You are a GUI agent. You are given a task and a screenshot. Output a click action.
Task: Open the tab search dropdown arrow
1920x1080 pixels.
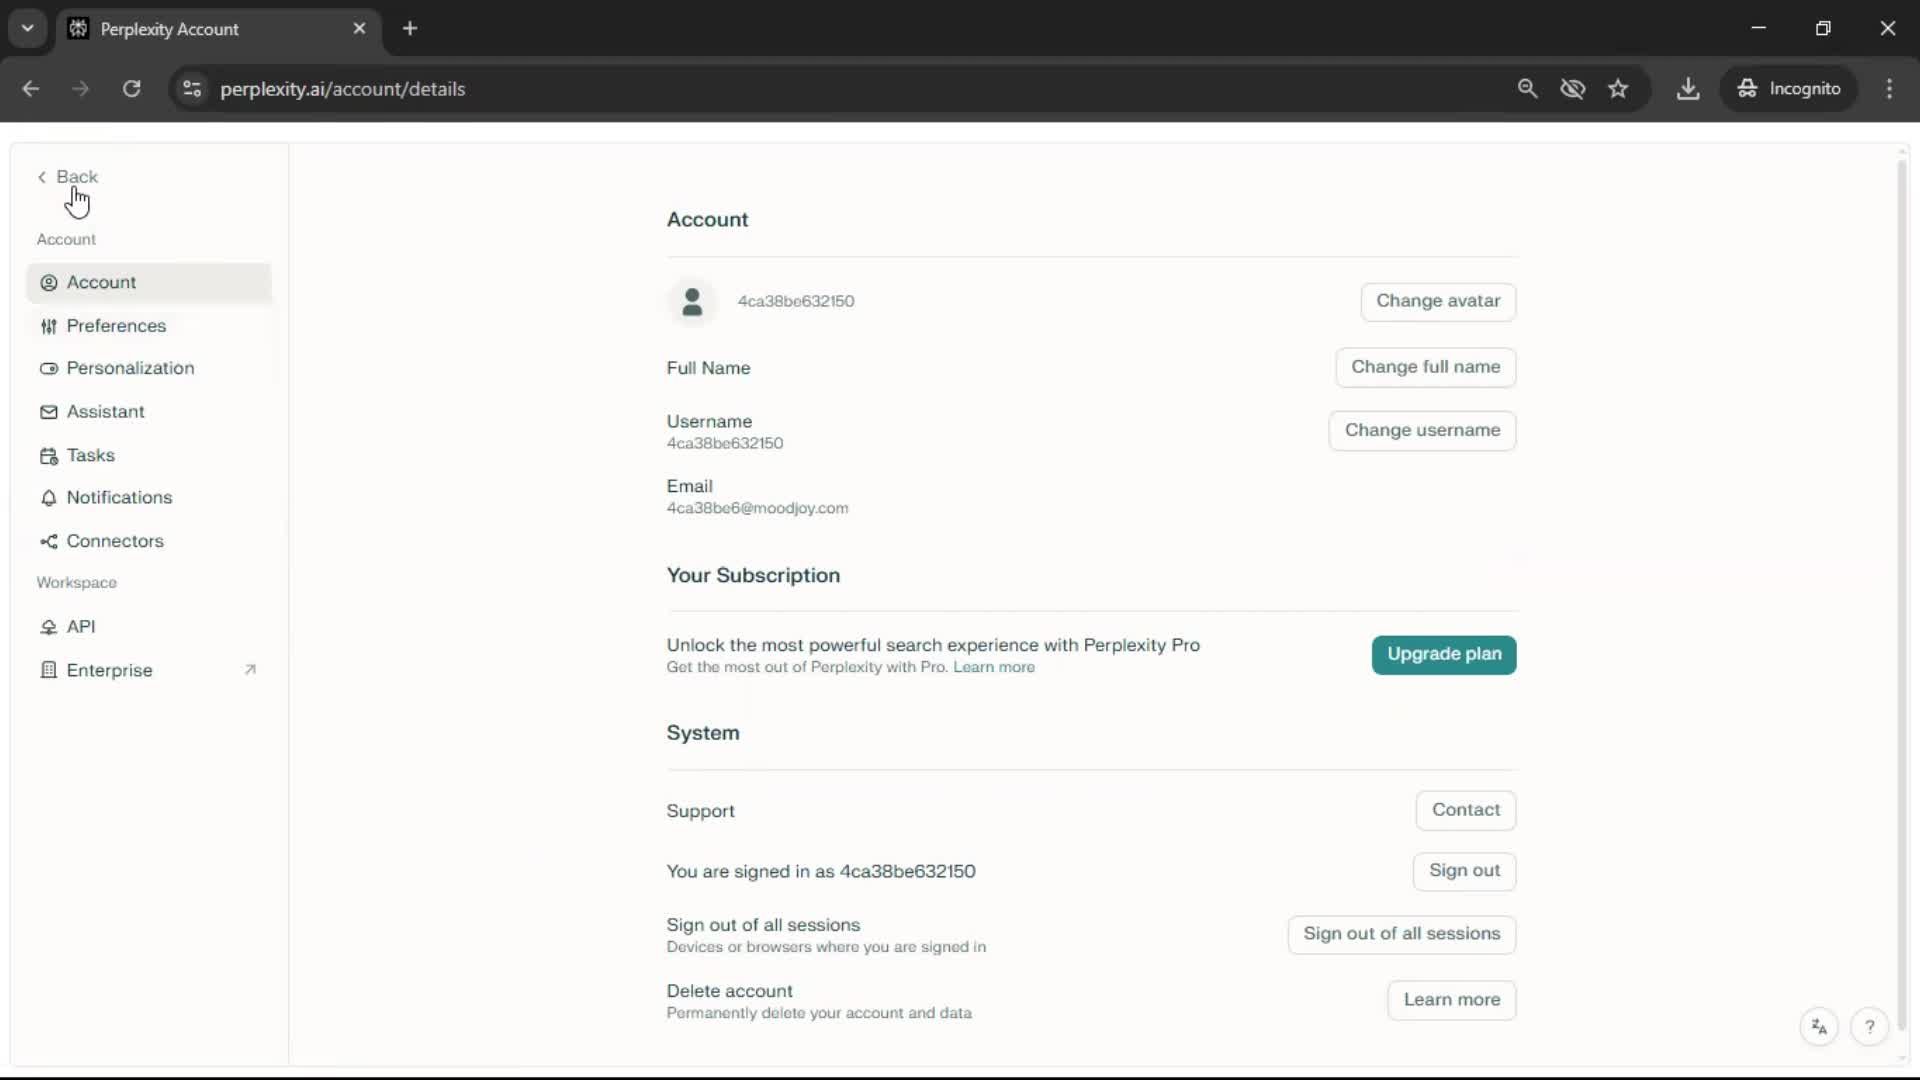coord(28,28)
